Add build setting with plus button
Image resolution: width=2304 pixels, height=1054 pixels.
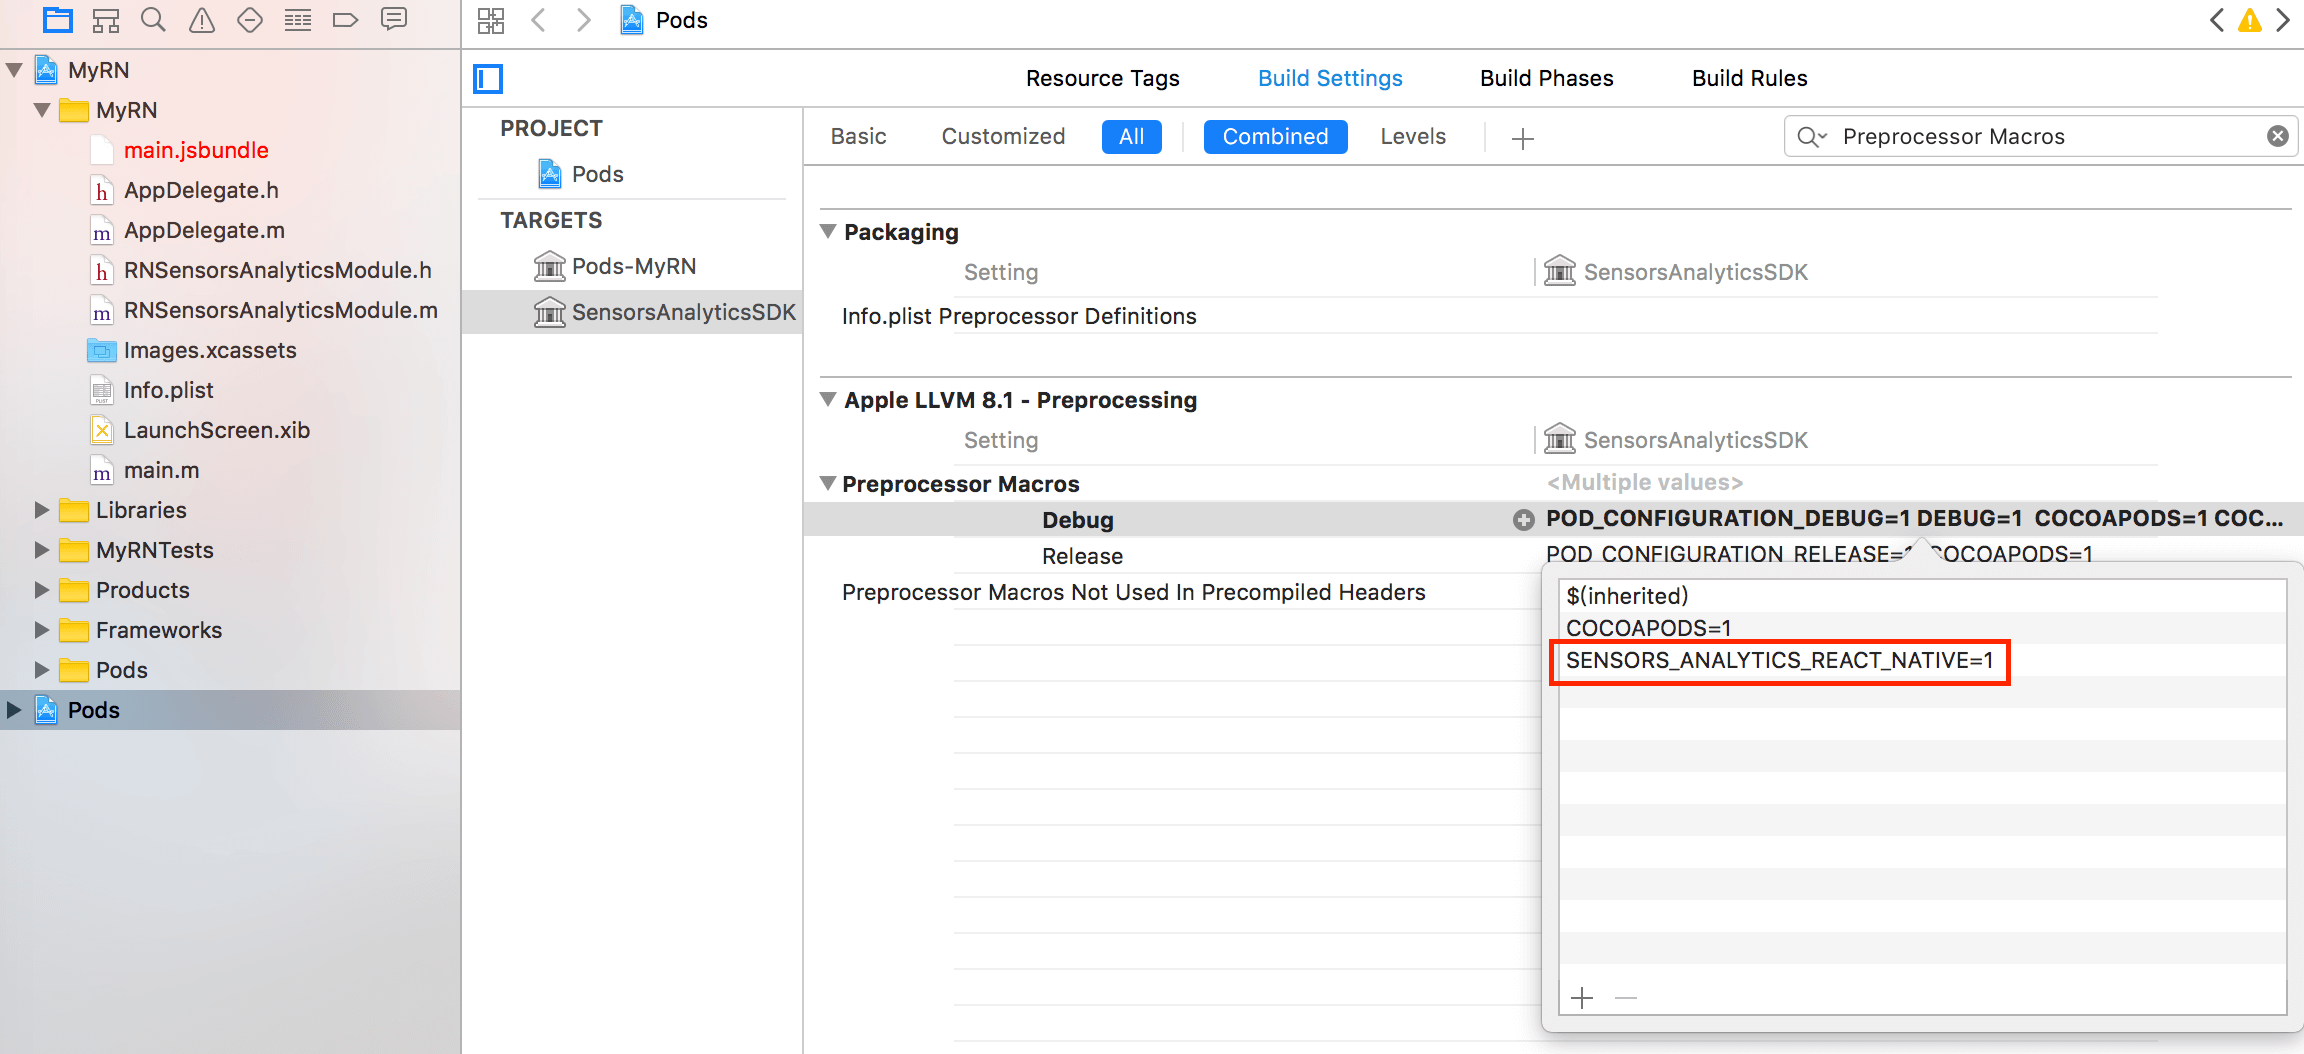1523,138
